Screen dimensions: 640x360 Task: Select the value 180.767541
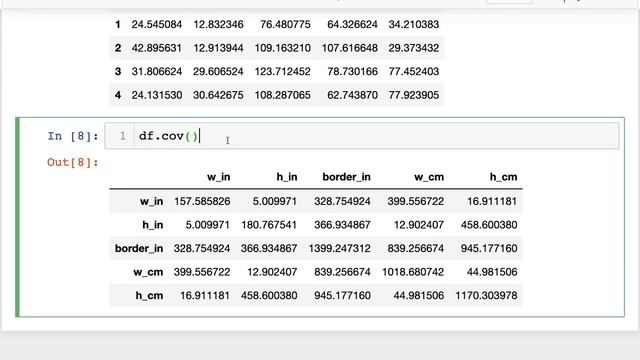[x=269, y=225]
